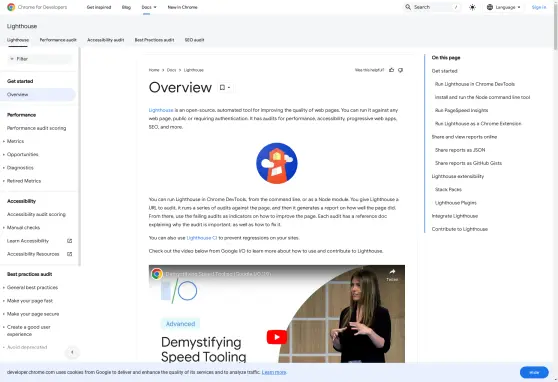The width and height of the screenshot is (558, 382).
Task: Open New in Chrome menu item
Action: (183, 7)
